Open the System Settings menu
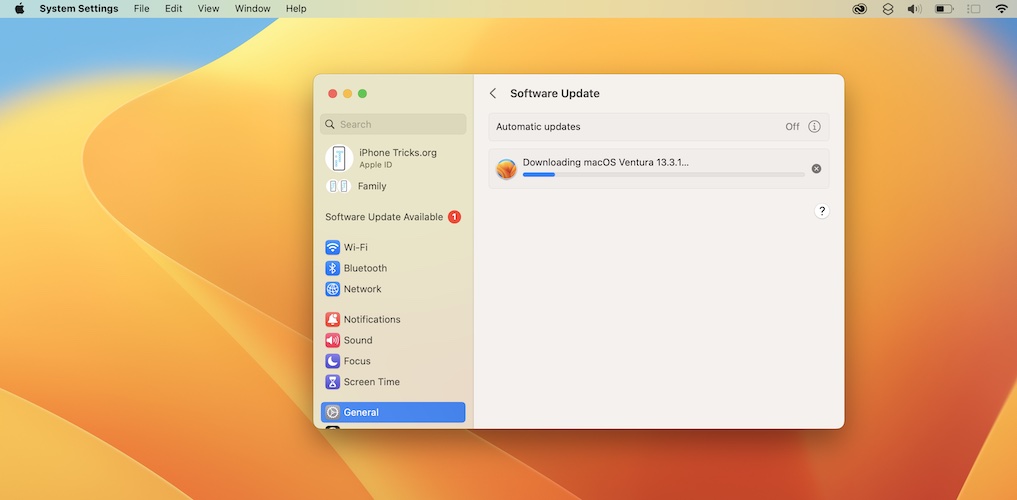1017x500 pixels. (x=79, y=8)
